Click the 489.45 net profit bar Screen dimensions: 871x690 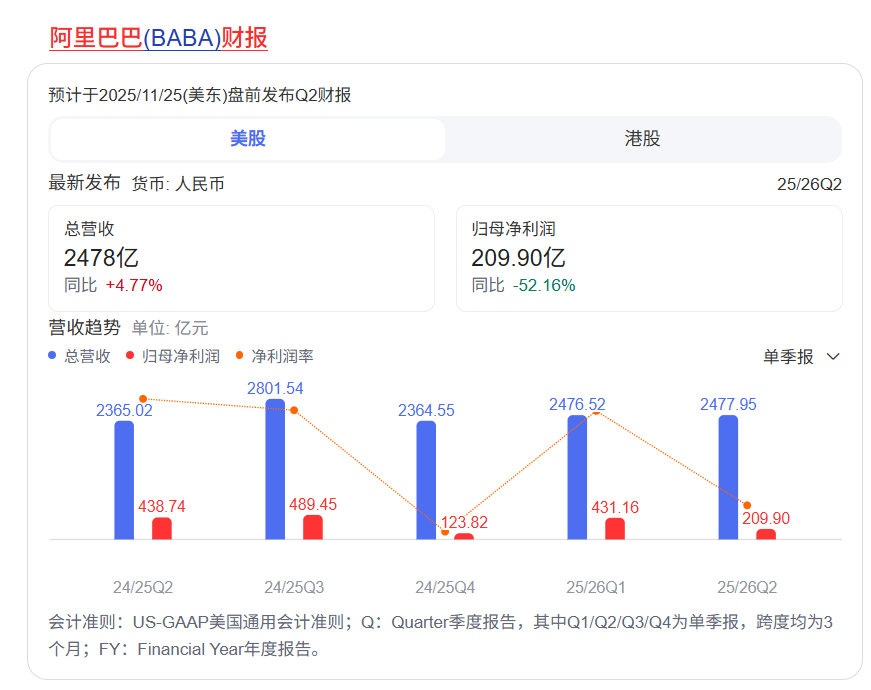click(313, 527)
